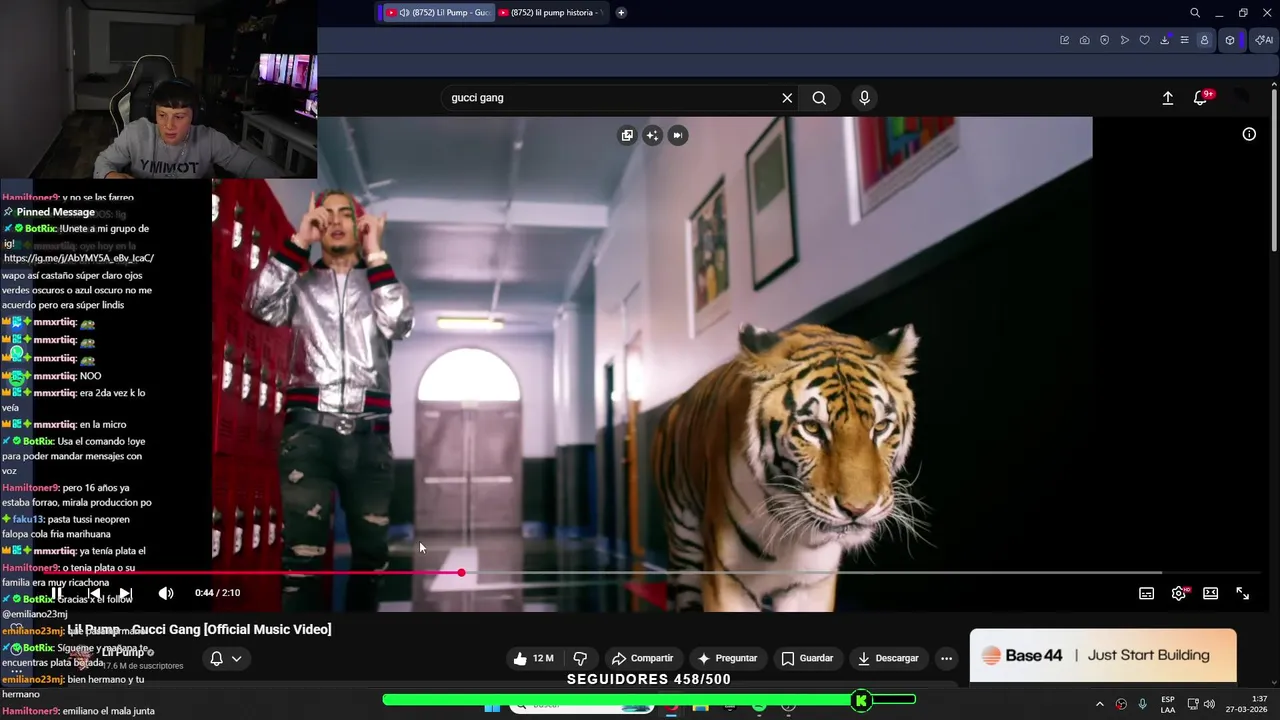Open the taskbar volume speaker icon
Viewport: 1280px width, 720px height.
coord(1209,704)
